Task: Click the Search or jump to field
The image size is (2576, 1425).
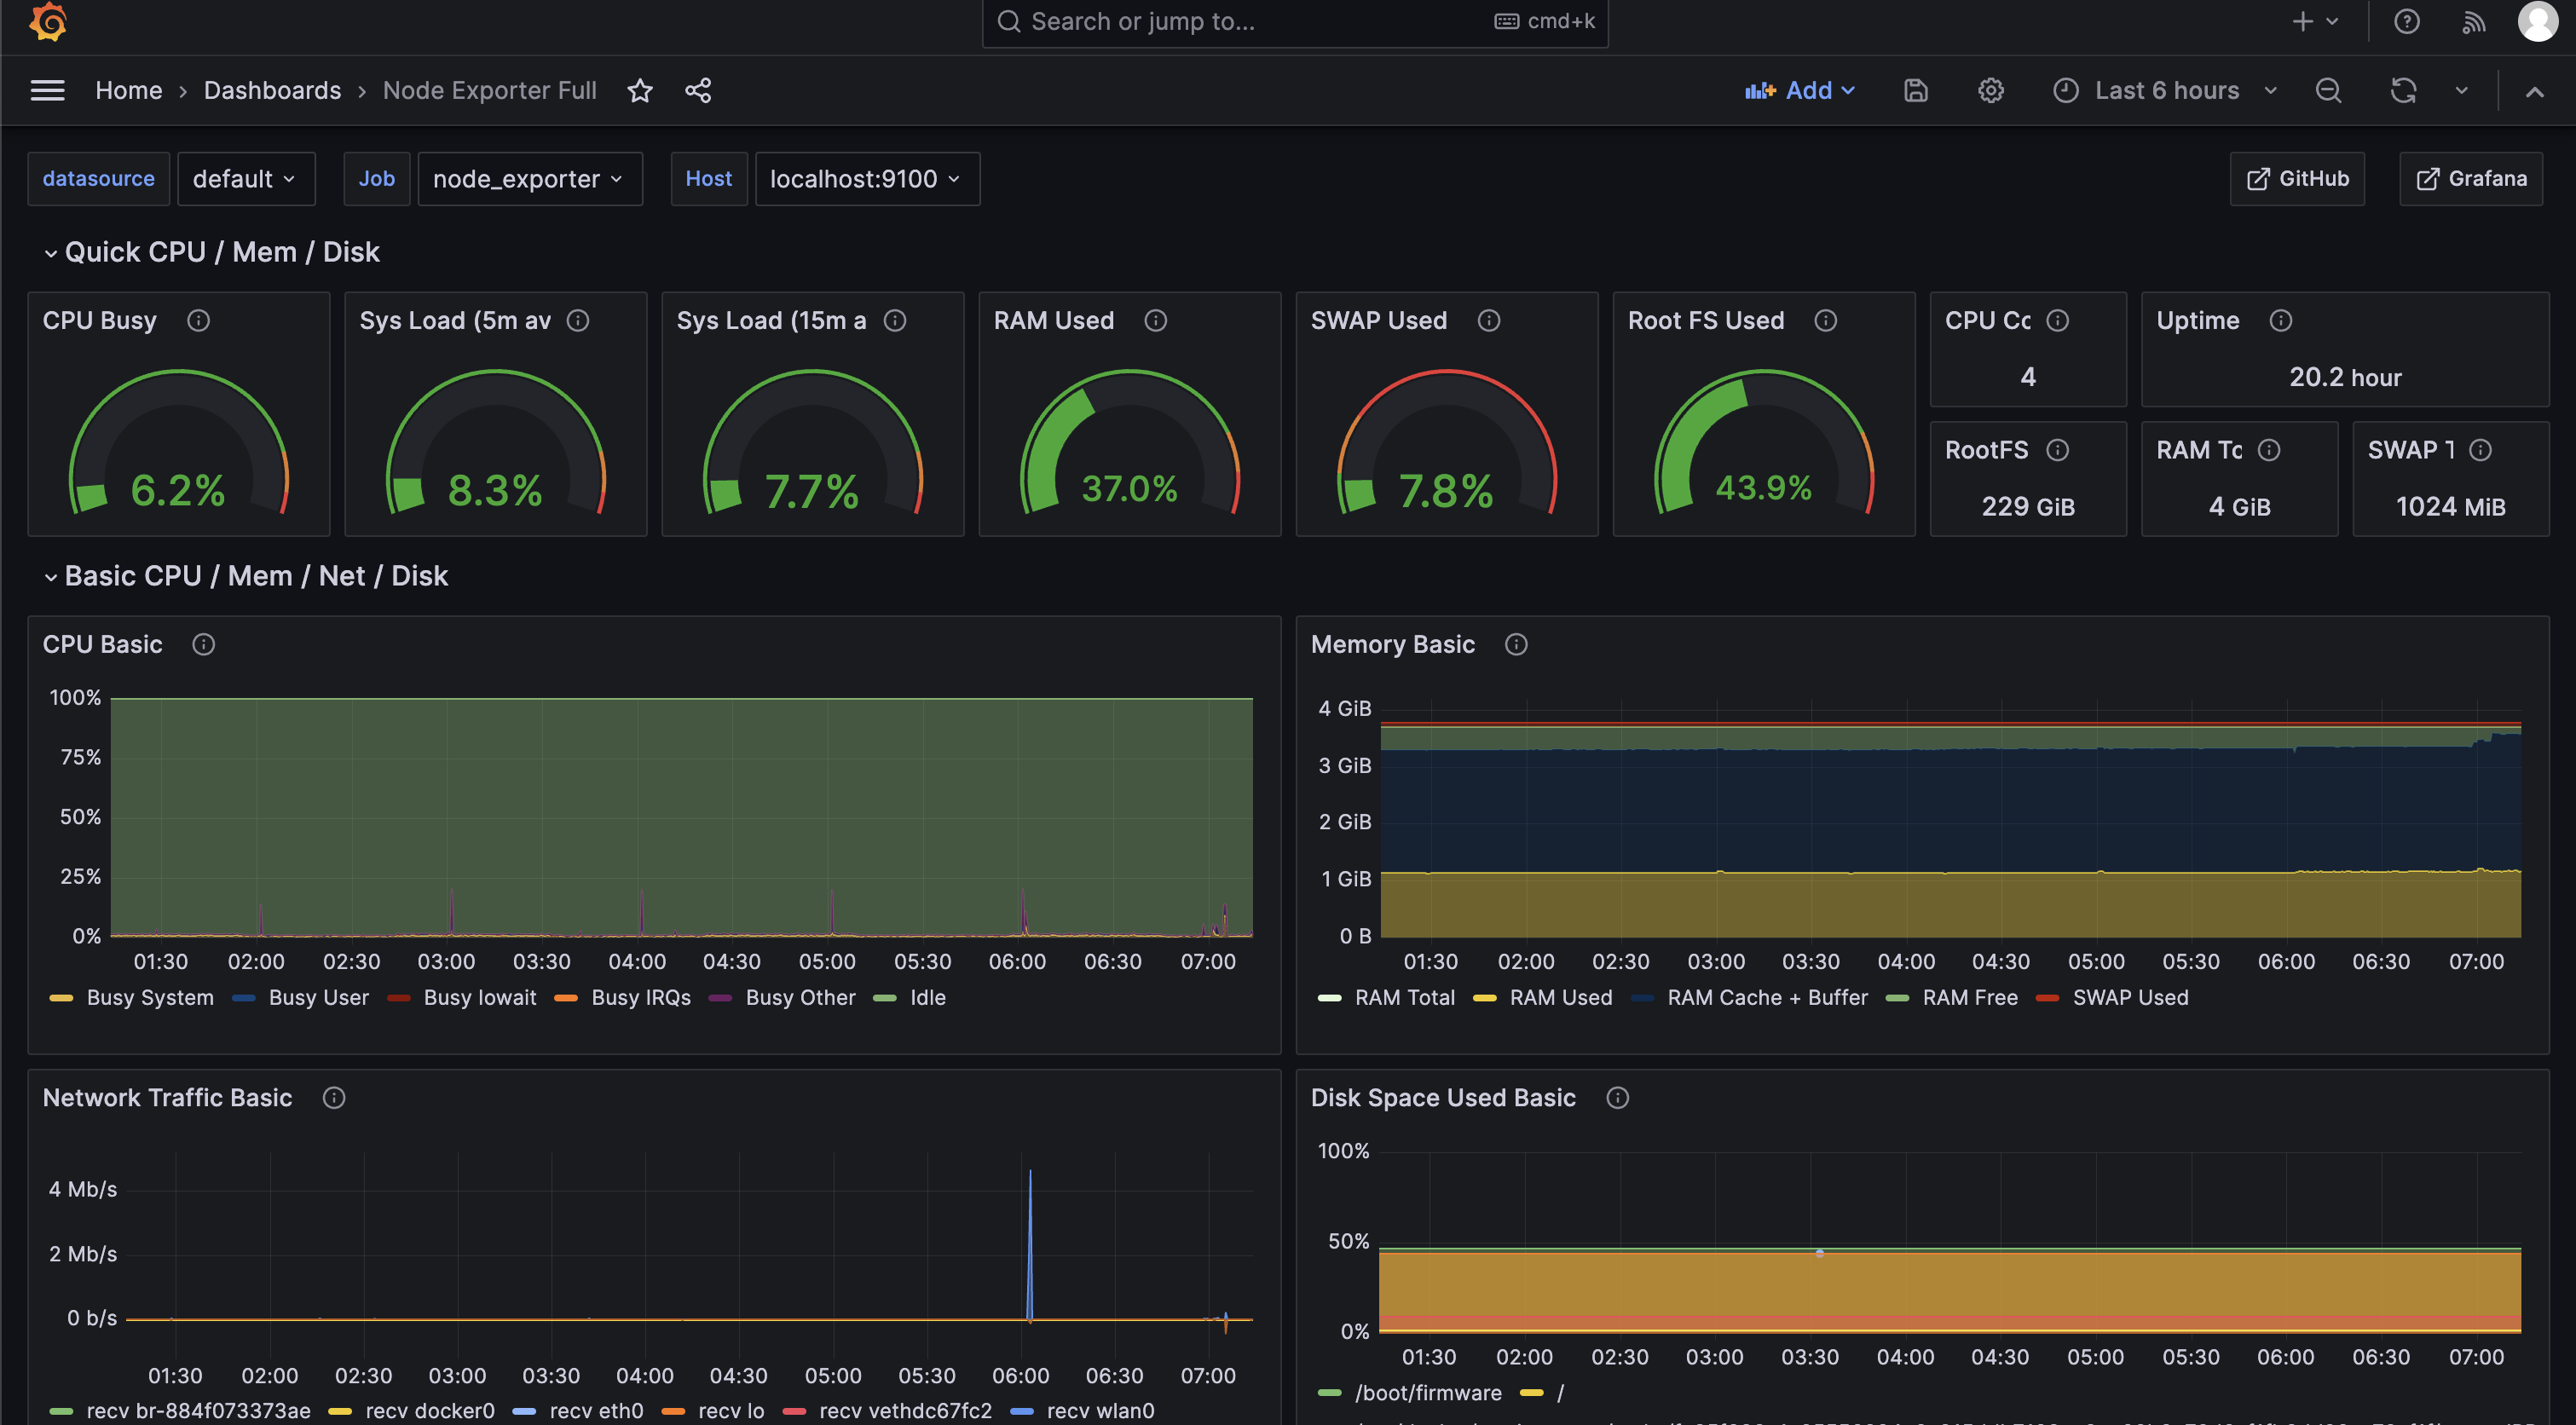Action: (x=1250, y=21)
